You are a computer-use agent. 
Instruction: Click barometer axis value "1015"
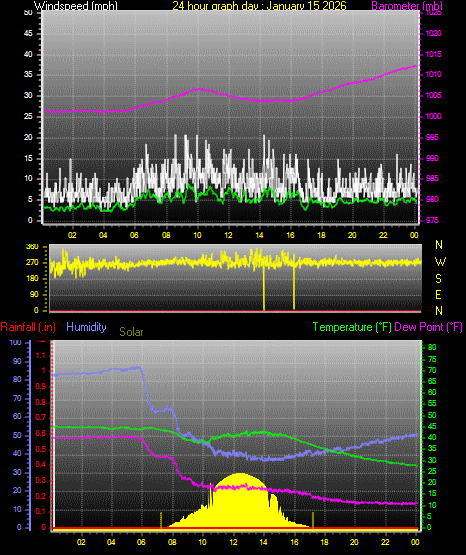pyautogui.click(x=433, y=54)
